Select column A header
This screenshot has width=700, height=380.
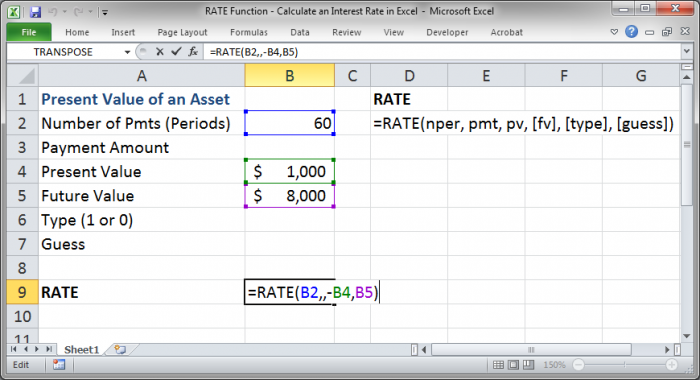coord(142,75)
